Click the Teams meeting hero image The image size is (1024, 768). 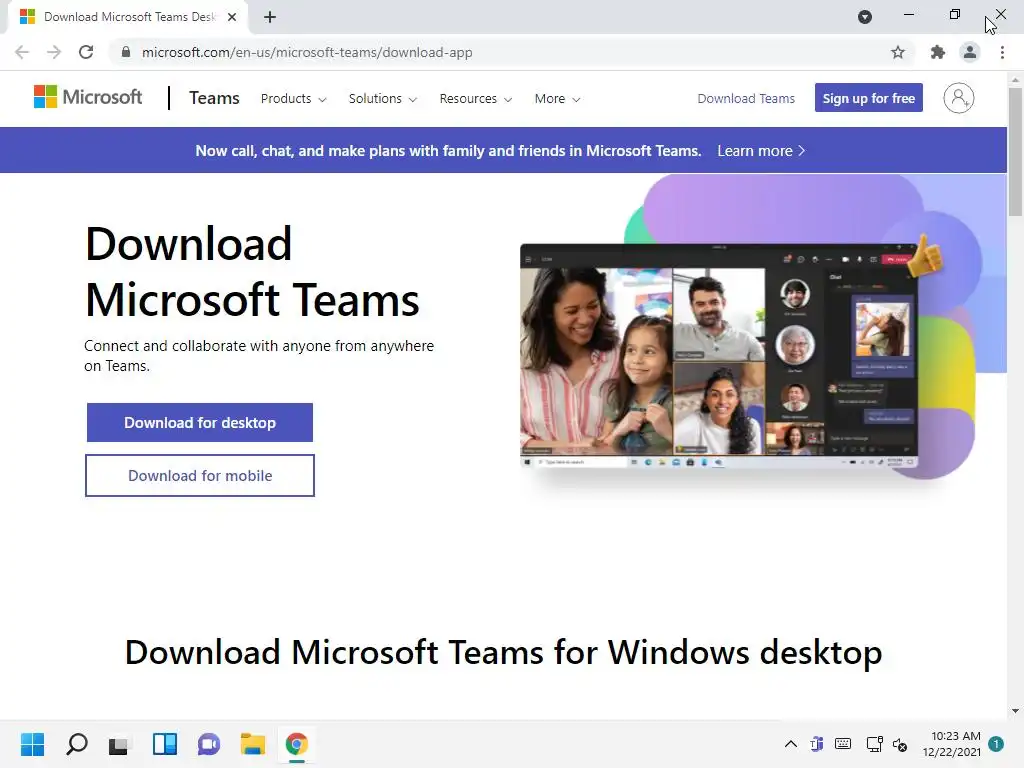(x=719, y=356)
